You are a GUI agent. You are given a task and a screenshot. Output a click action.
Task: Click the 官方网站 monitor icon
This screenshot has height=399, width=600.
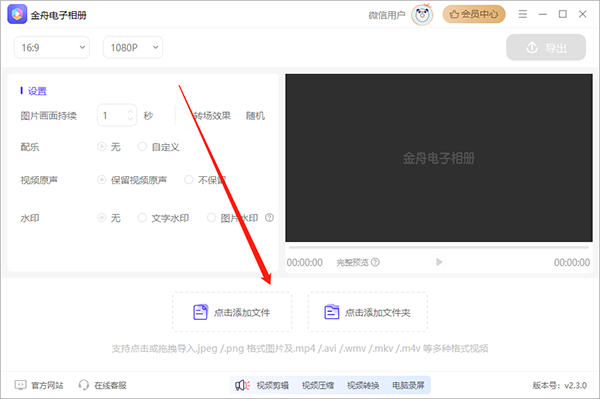(21, 385)
